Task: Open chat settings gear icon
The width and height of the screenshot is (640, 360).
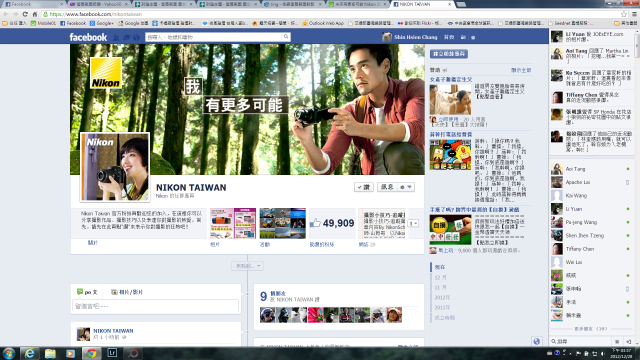Action: (x=617, y=342)
